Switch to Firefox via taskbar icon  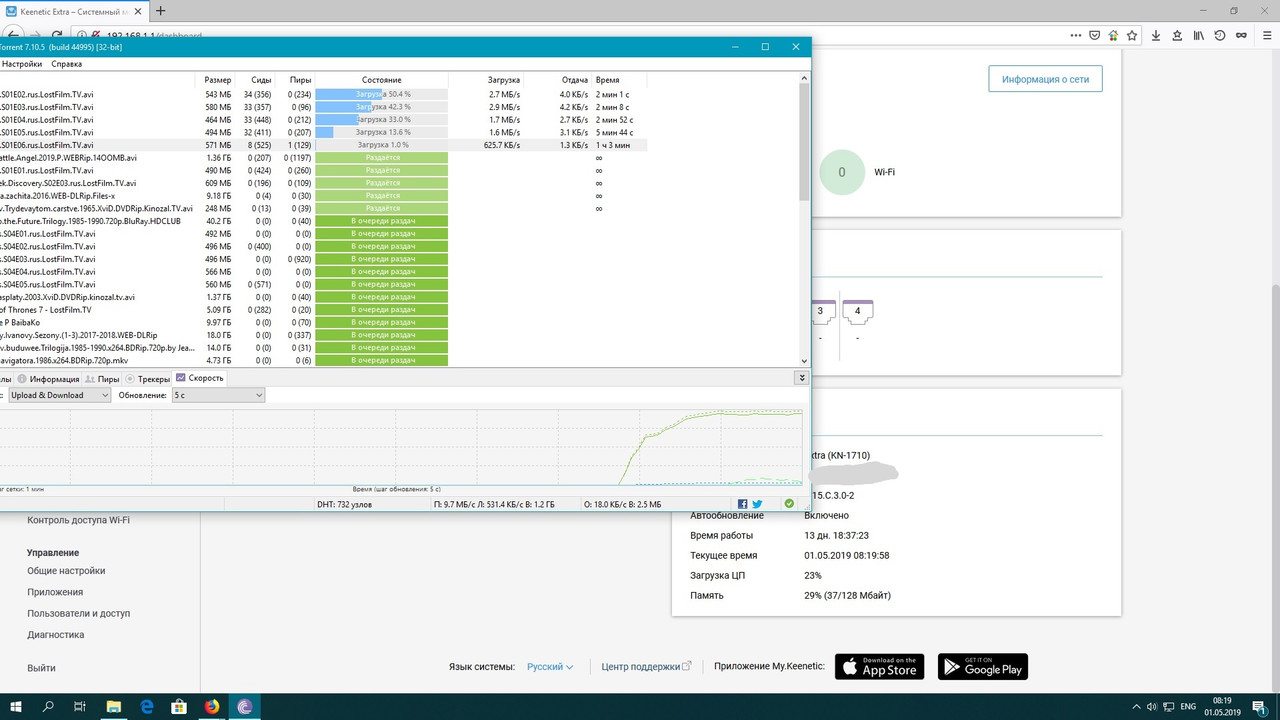pos(212,706)
